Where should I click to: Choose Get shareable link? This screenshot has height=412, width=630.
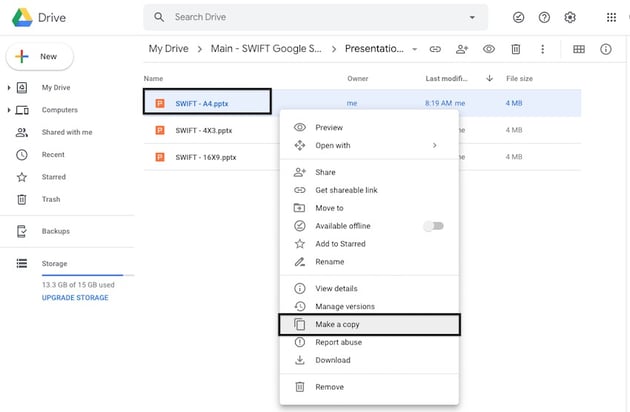tap(369, 190)
